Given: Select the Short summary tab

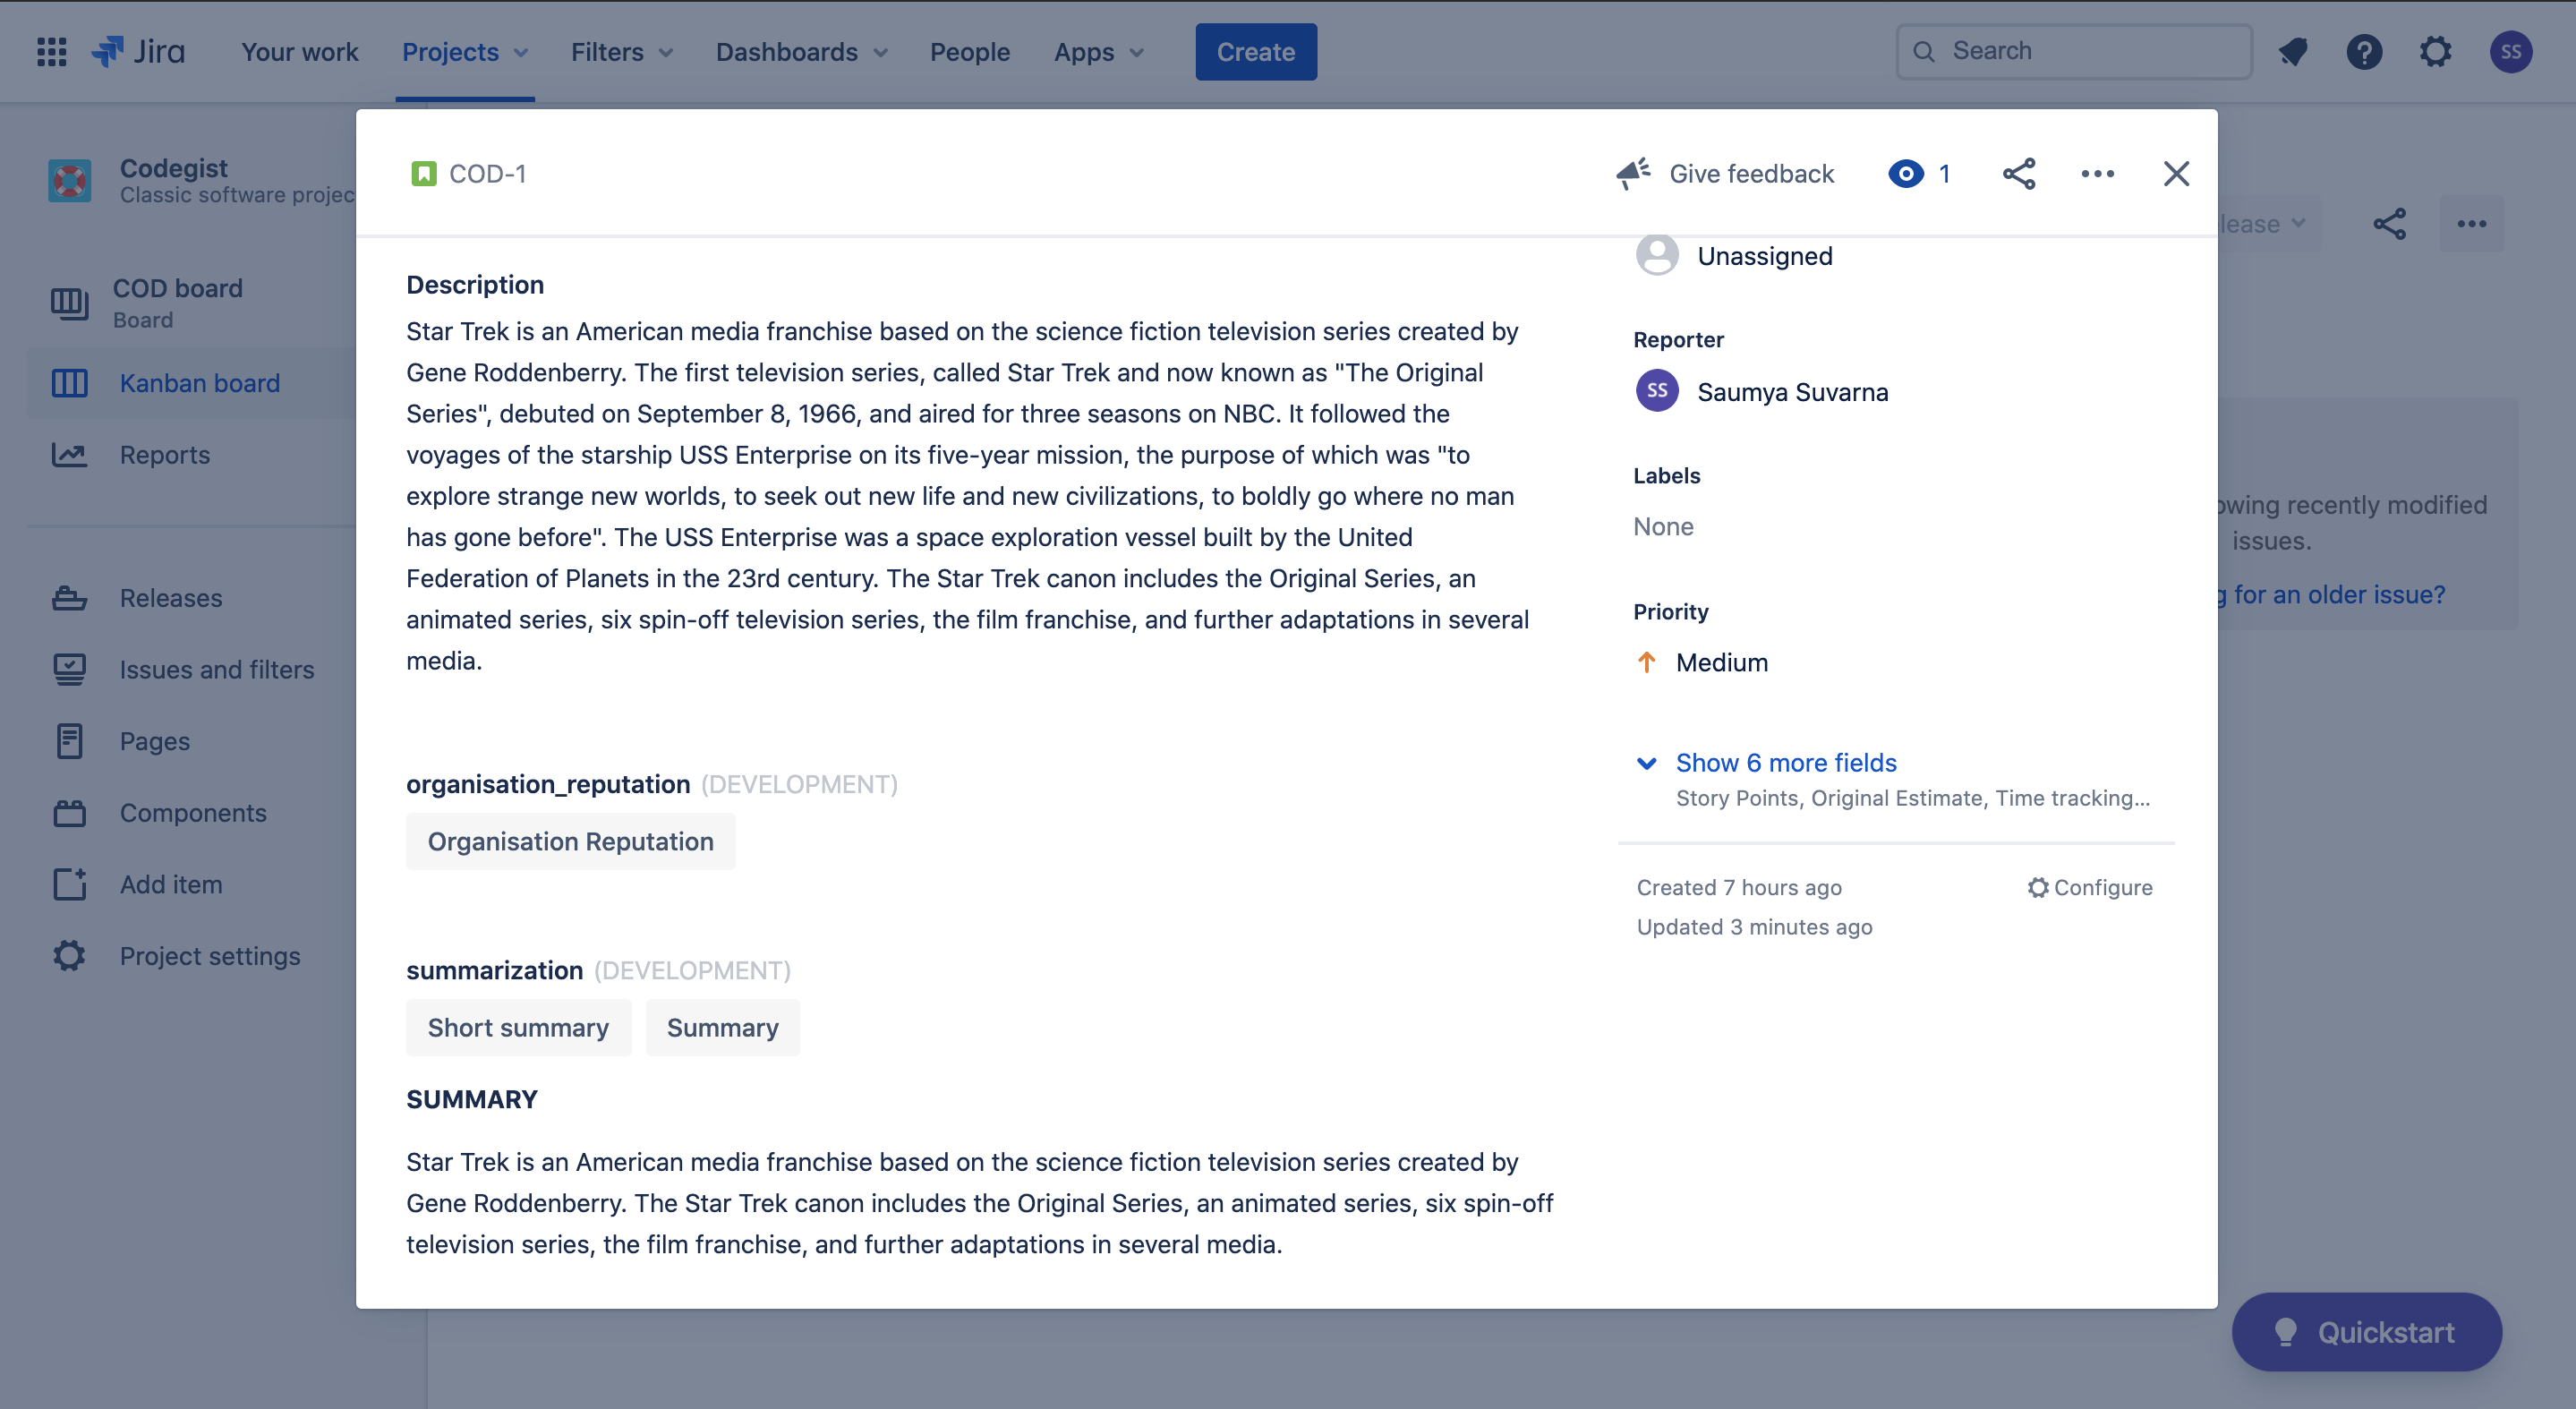Looking at the screenshot, I should [518, 1027].
